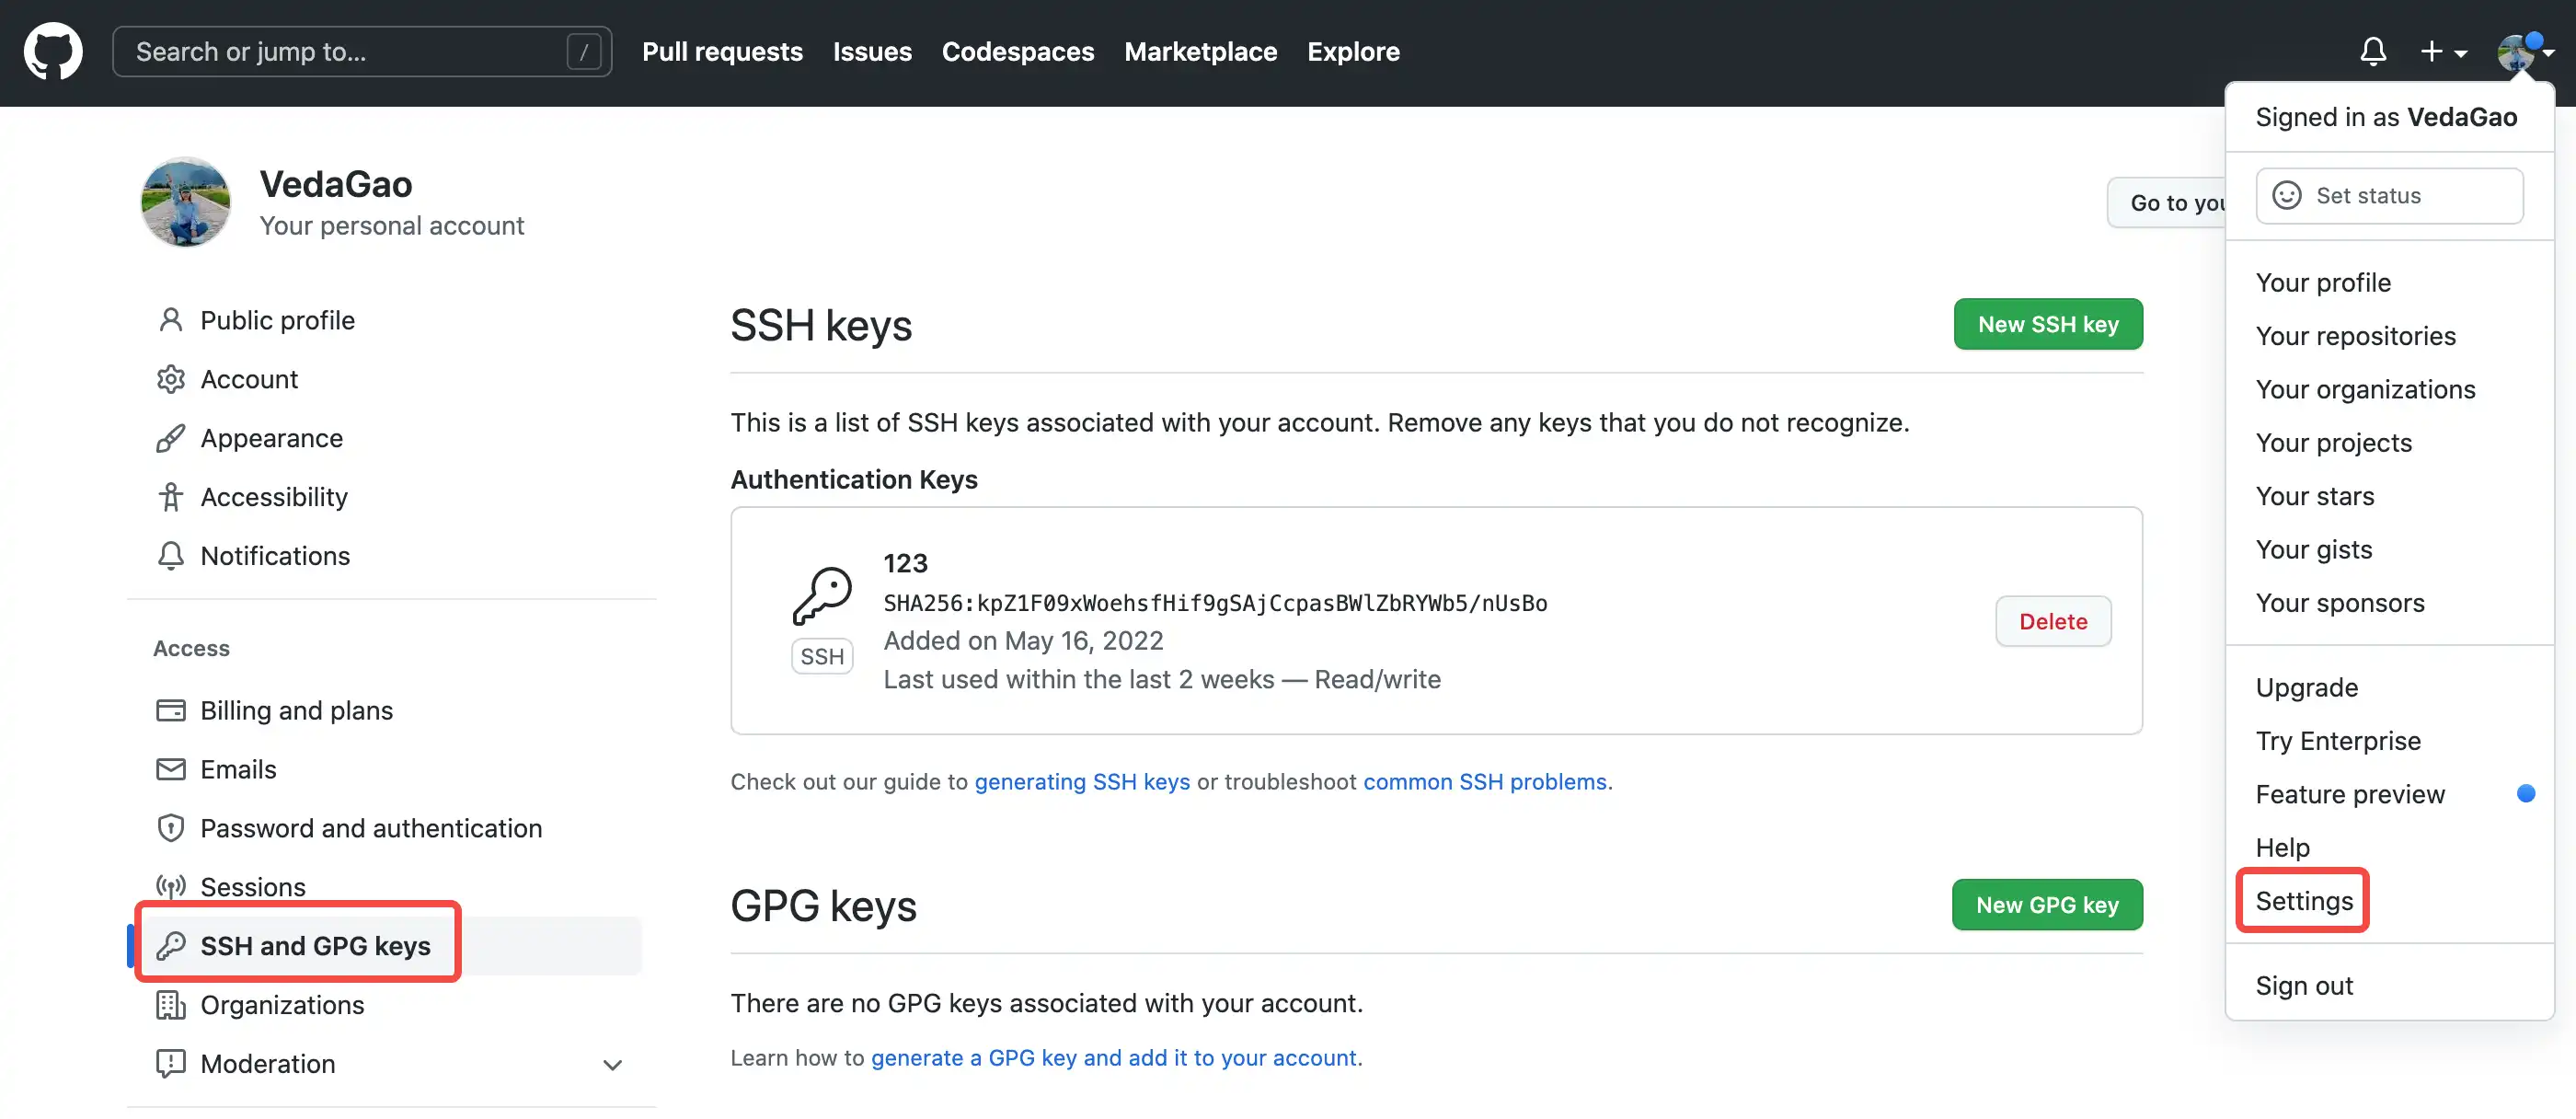Click the Emails envelope icon
Image resolution: width=2576 pixels, height=1119 pixels.
pyautogui.click(x=171, y=769)
